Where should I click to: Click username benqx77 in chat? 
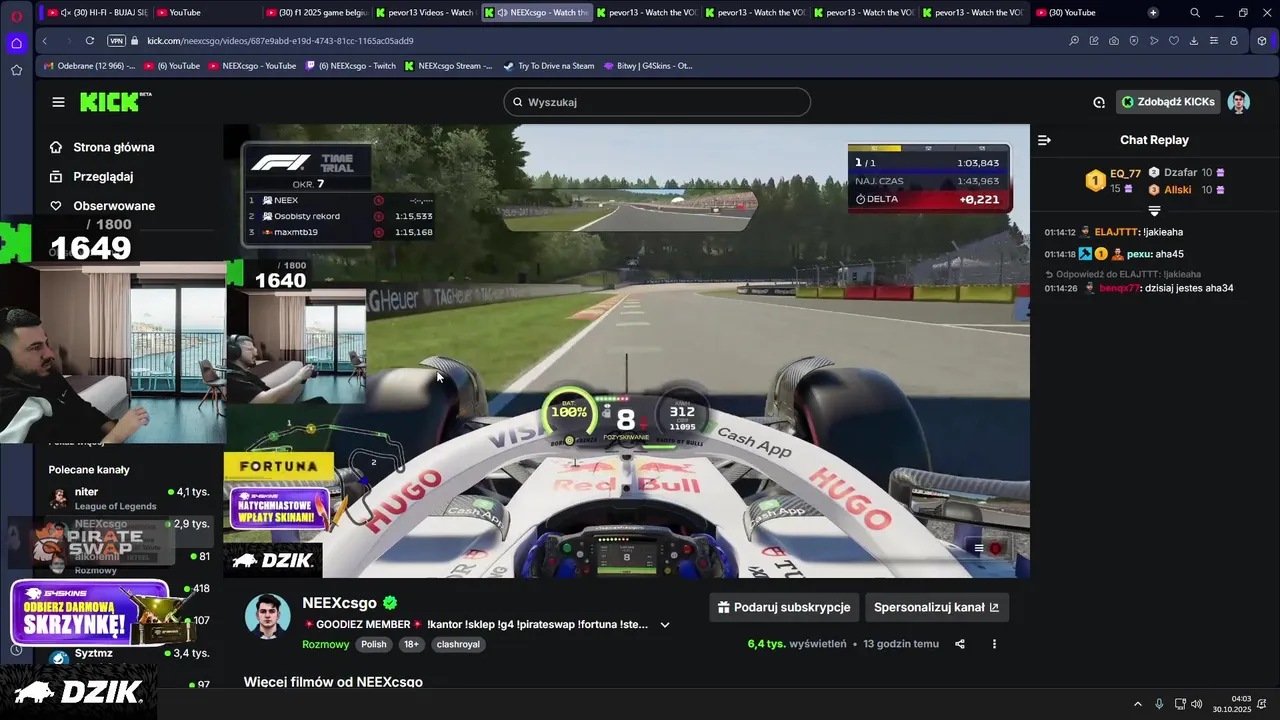pos(1120,288)
